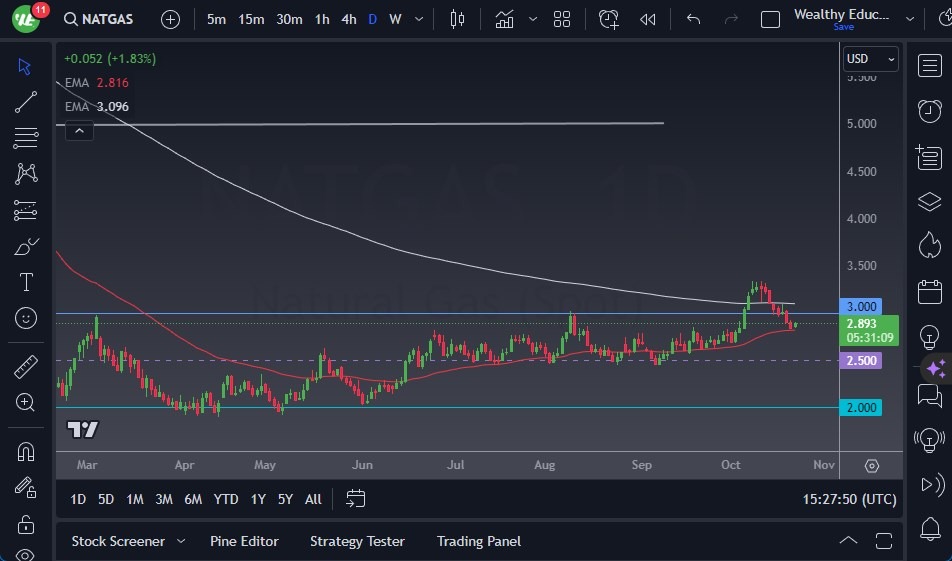This screenshot has width=952, height=561.
Task: Toggle fullscreen mode square icon
Action: click(x=770, y=19)
